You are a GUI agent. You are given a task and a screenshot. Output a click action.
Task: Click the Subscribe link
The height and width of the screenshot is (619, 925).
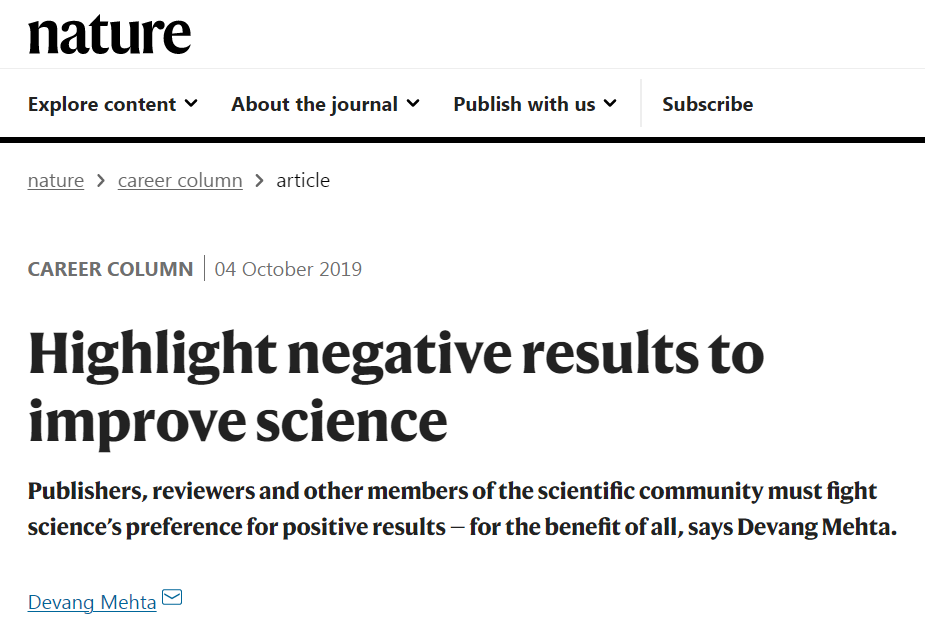click(707, 104)
